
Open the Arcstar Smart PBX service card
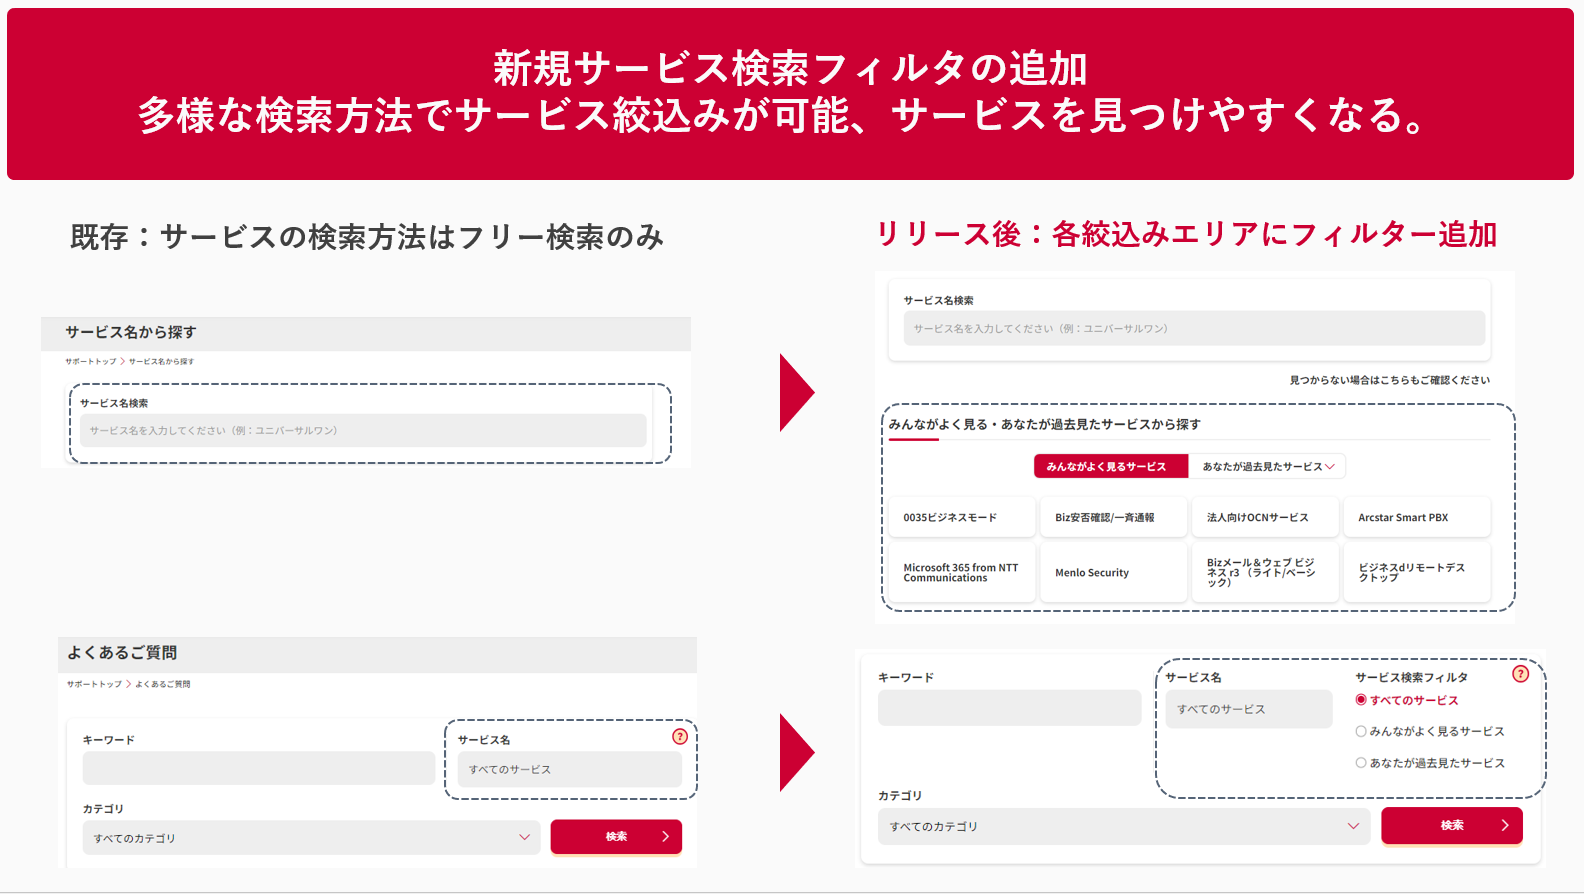(1416, 518)
